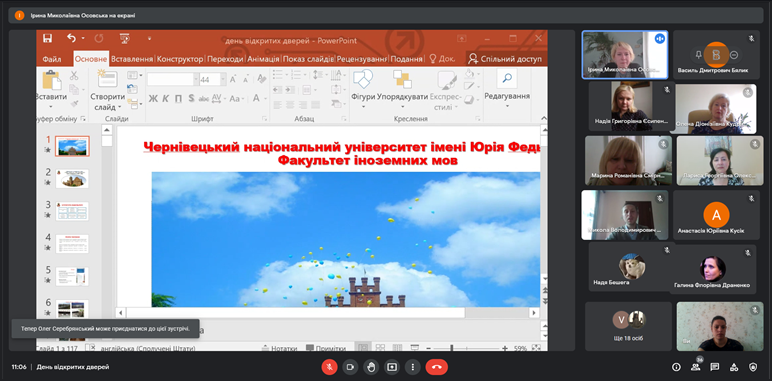Select slide 2 thumbnail

click(x=72, y=179)
